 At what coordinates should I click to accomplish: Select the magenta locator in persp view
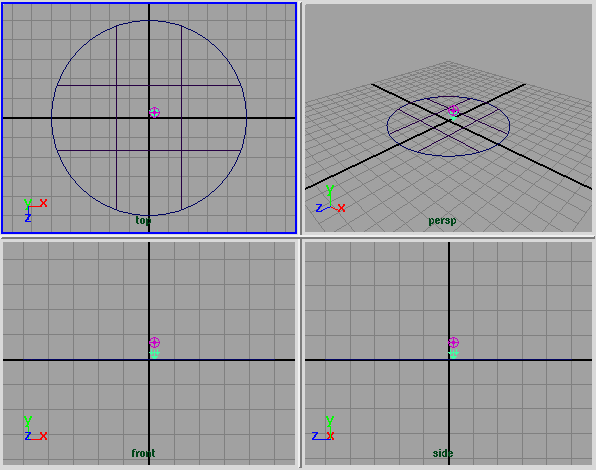[x=453, y=111]
